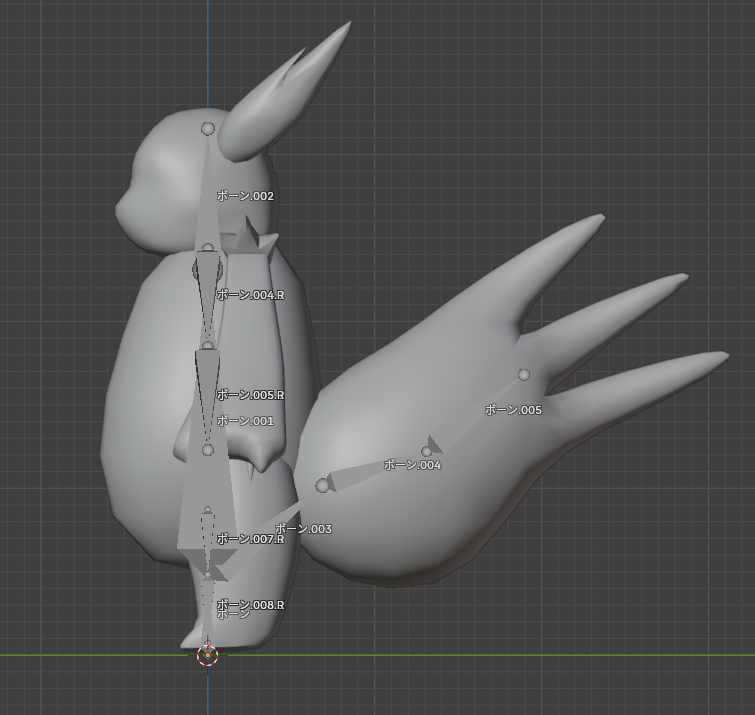Select the ボーン.003 bone label
The image size is (755, 715).
[303, 529]
